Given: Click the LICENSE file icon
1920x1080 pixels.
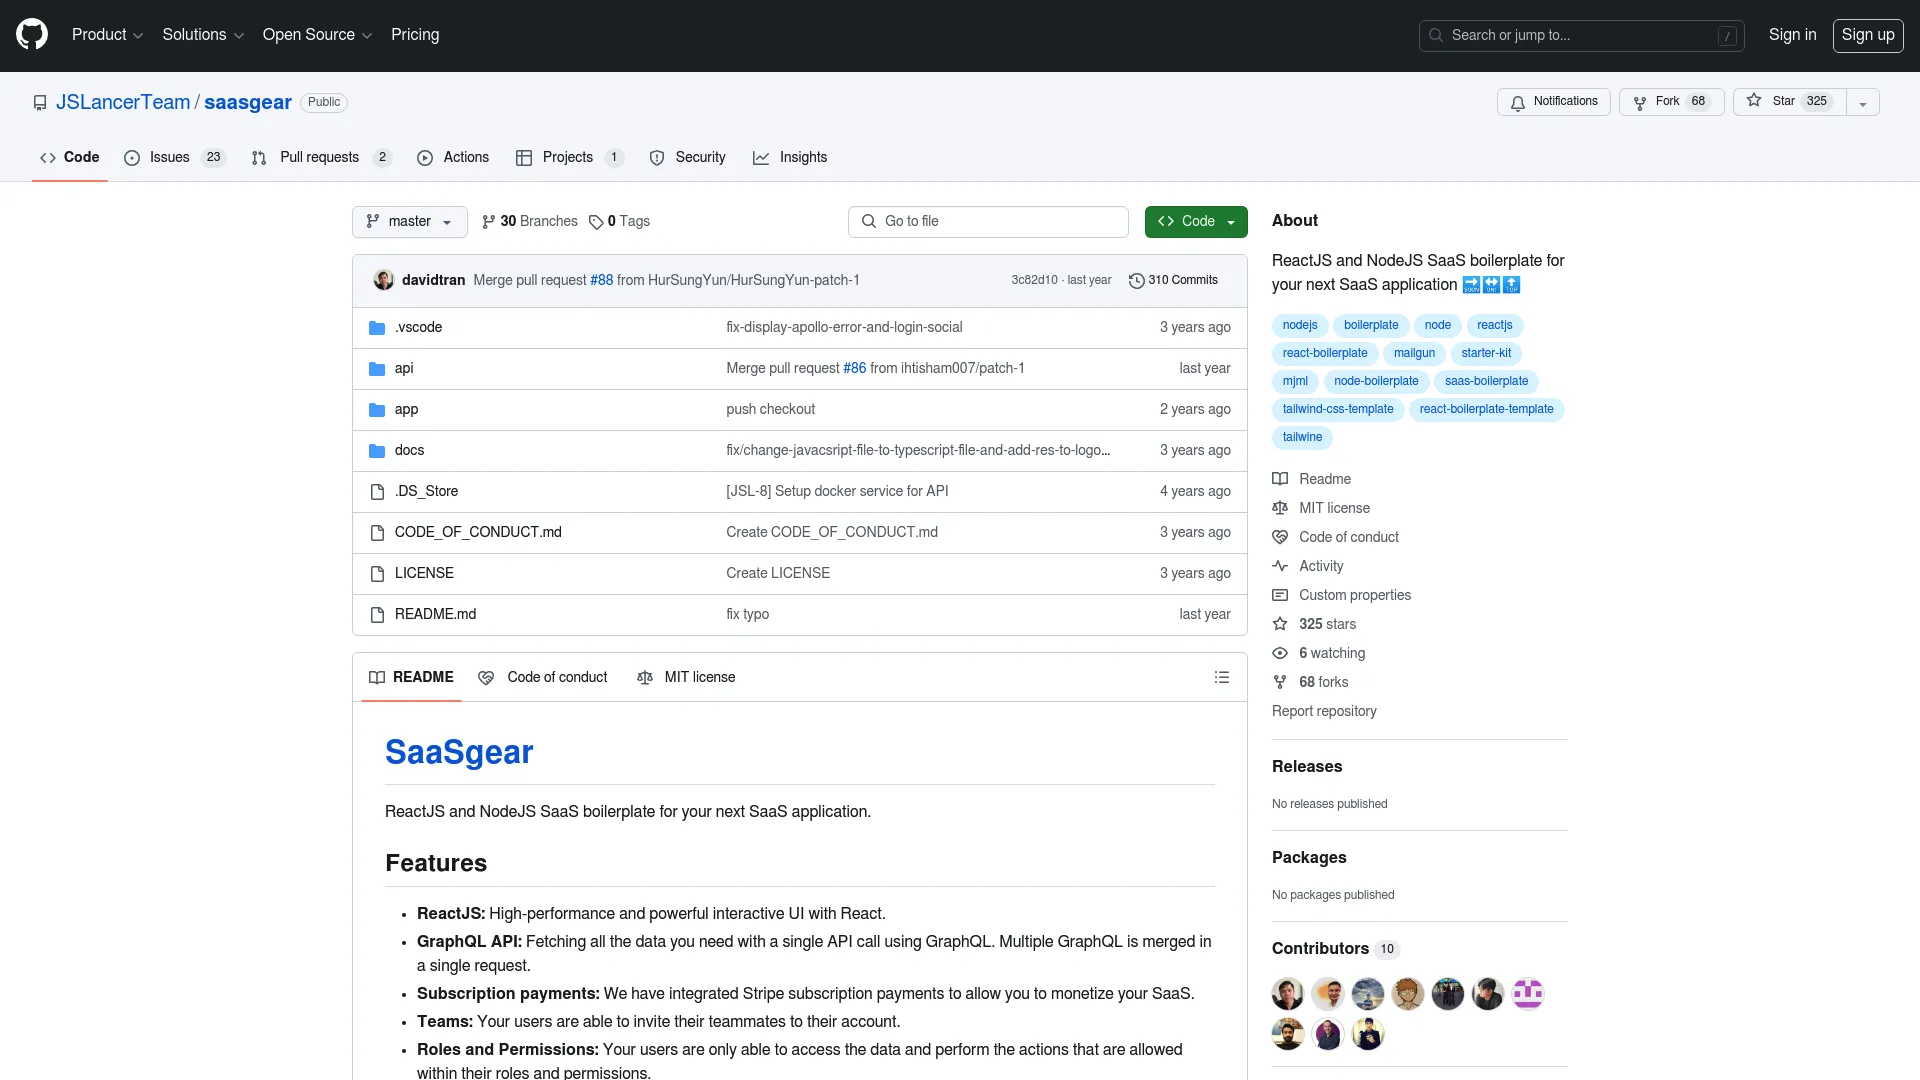Looking at the screenshot, I should 377,574.
